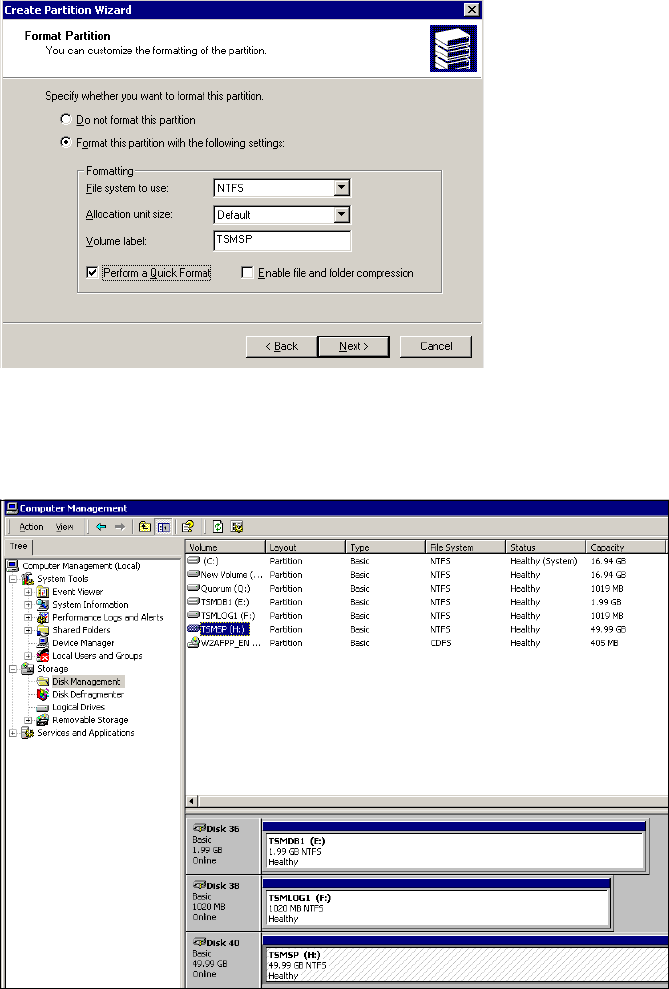Expand the Event Viewer tree node

(28, 592)
